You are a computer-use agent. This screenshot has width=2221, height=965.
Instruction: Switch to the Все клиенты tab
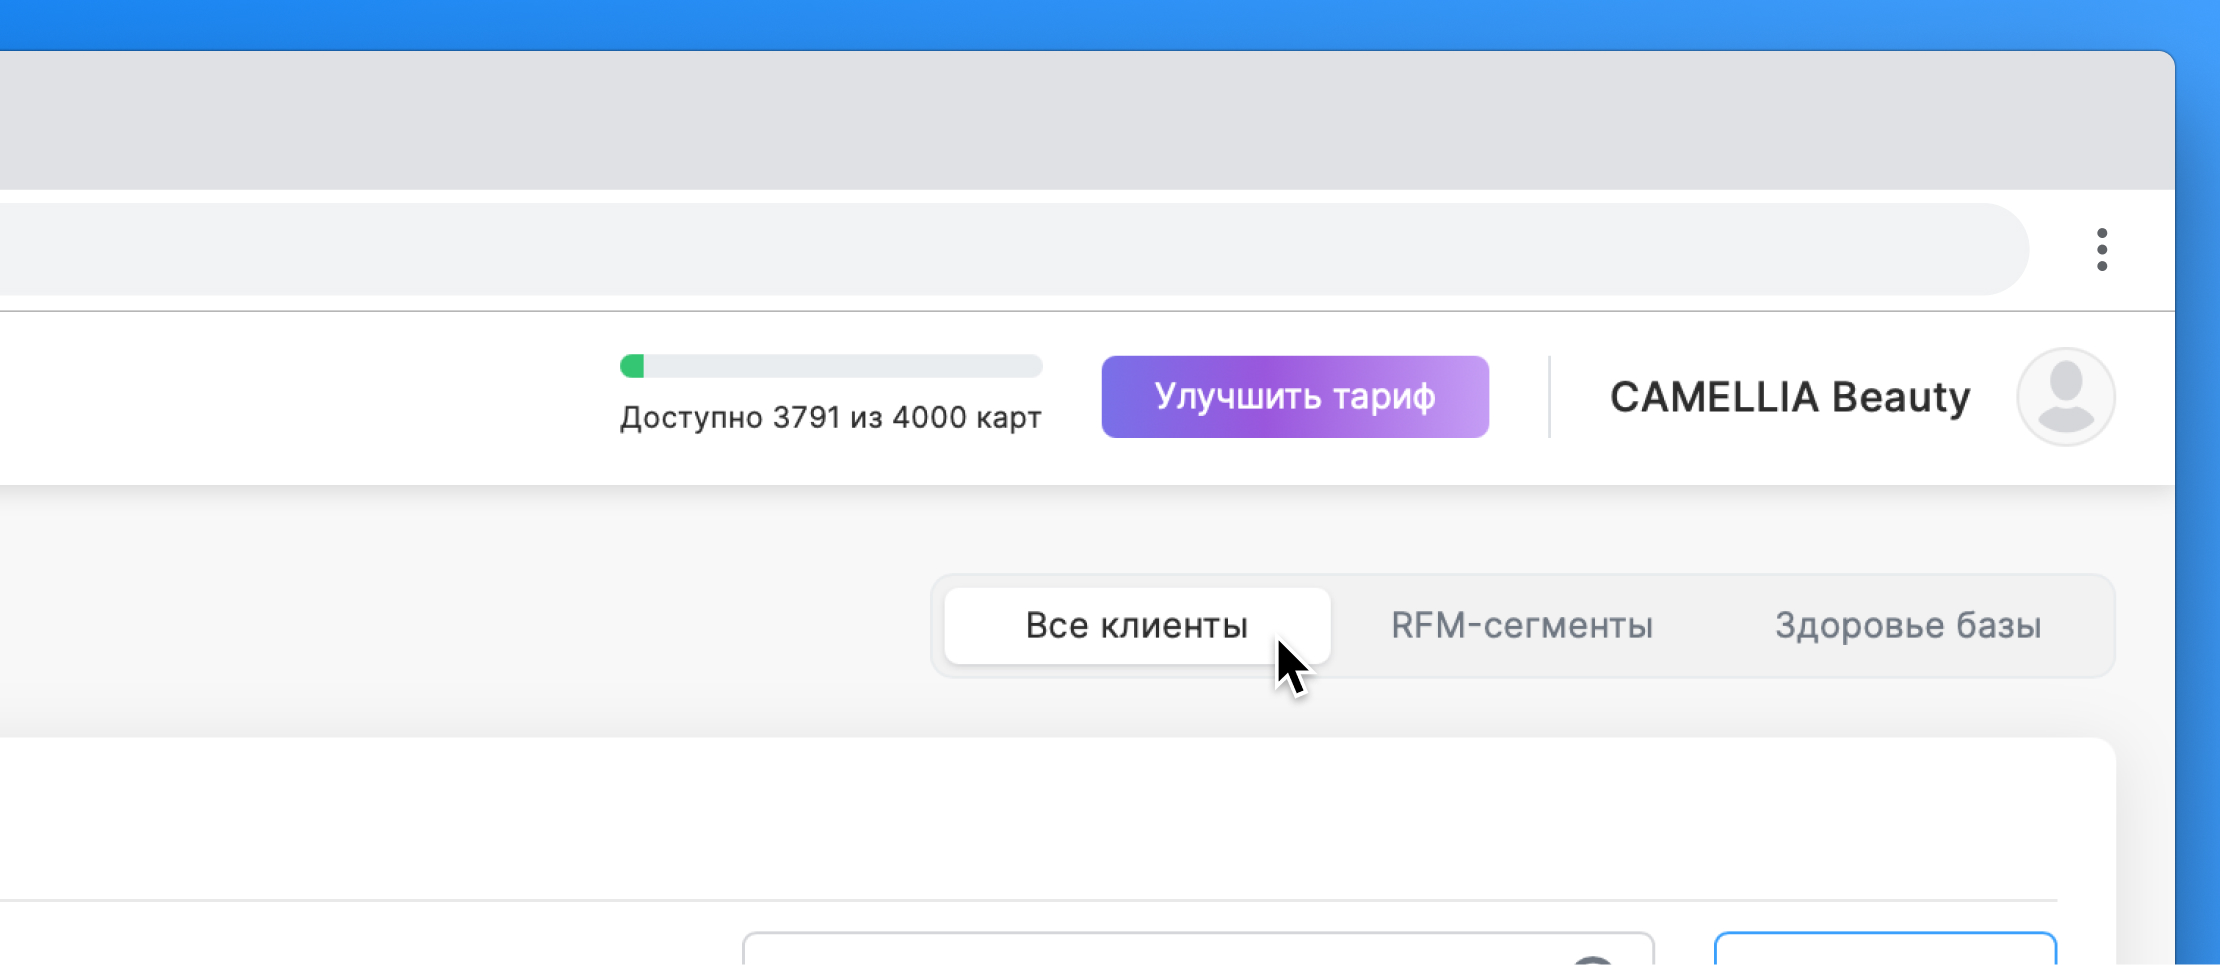[1136, 626]
